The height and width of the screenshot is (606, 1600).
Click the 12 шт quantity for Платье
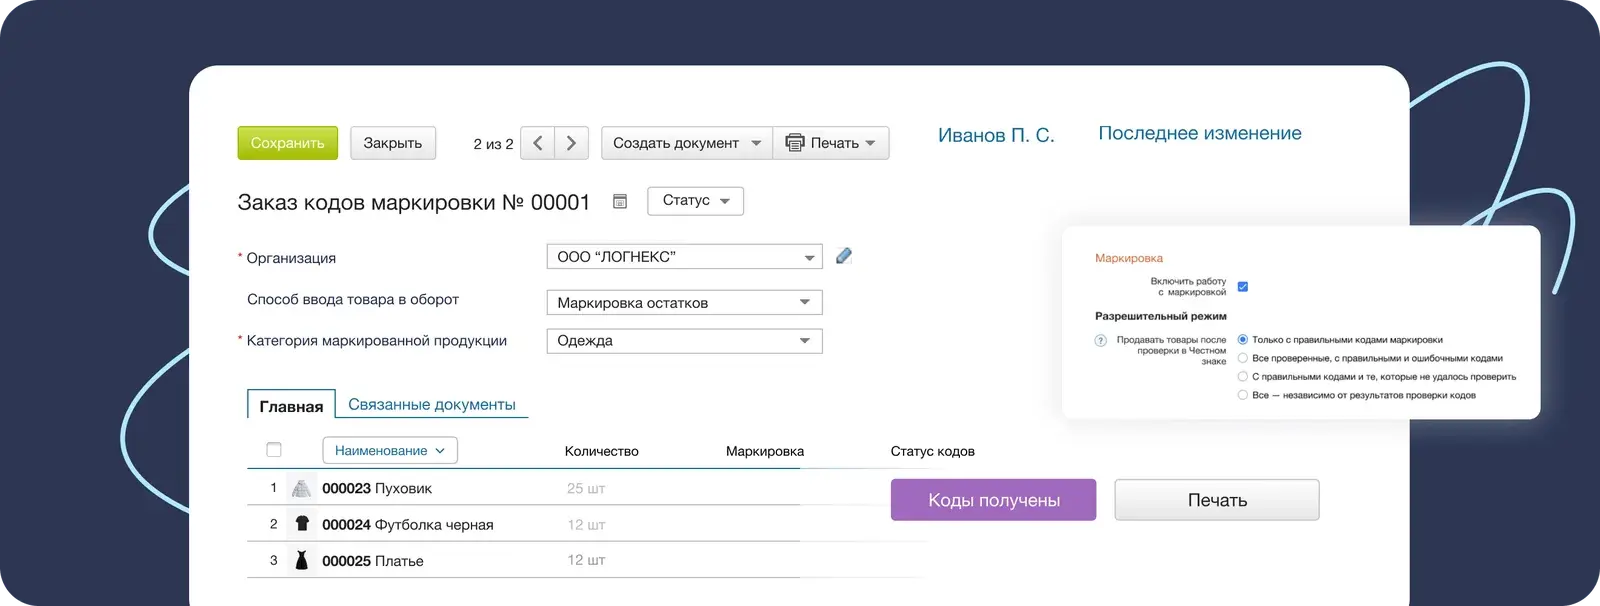(586, 560)
